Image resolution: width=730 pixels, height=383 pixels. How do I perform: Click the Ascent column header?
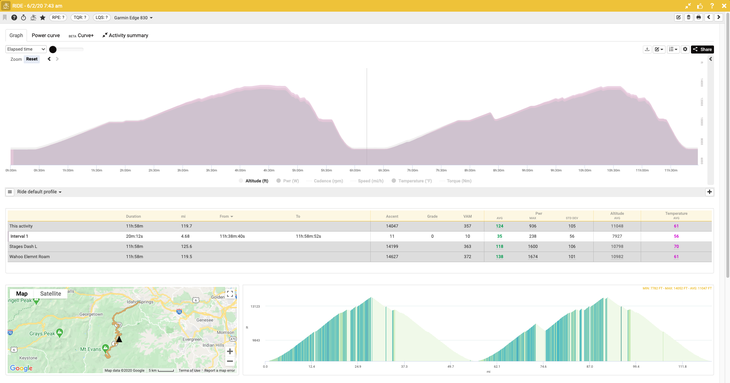click(x=392, y=216)
